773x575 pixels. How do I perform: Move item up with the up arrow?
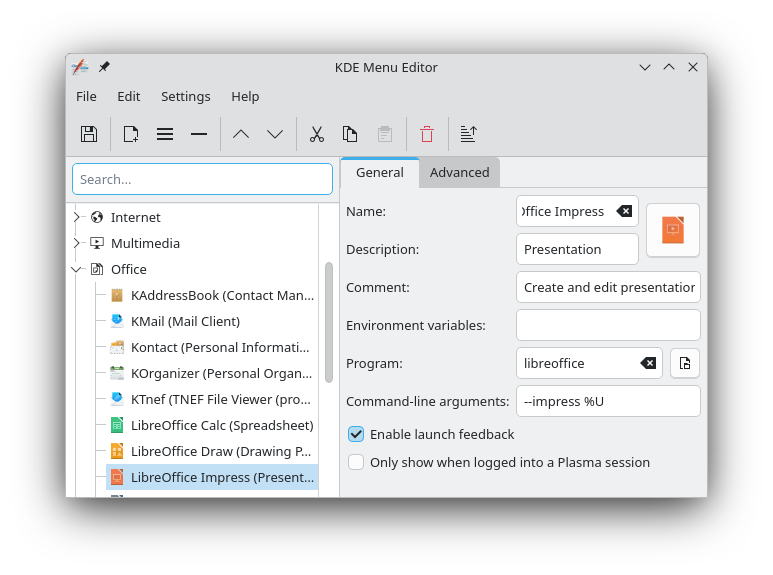(241, 134)
